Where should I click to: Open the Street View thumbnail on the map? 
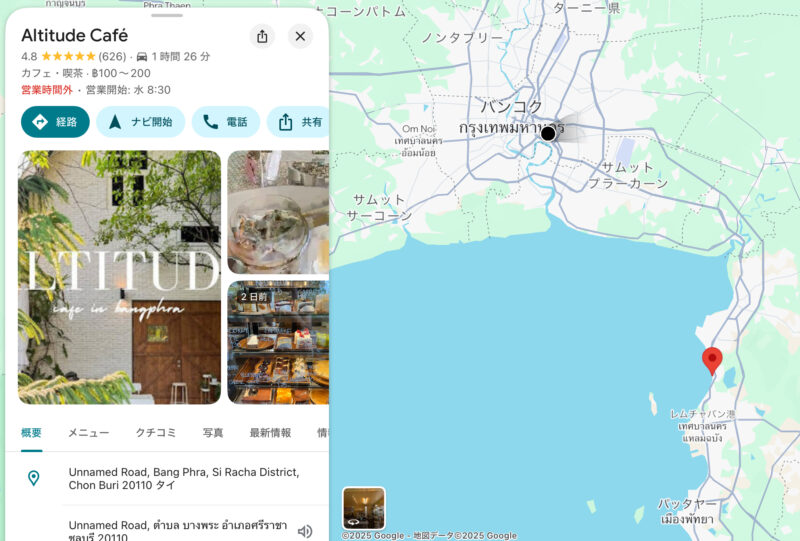click(x=364, y=508)
